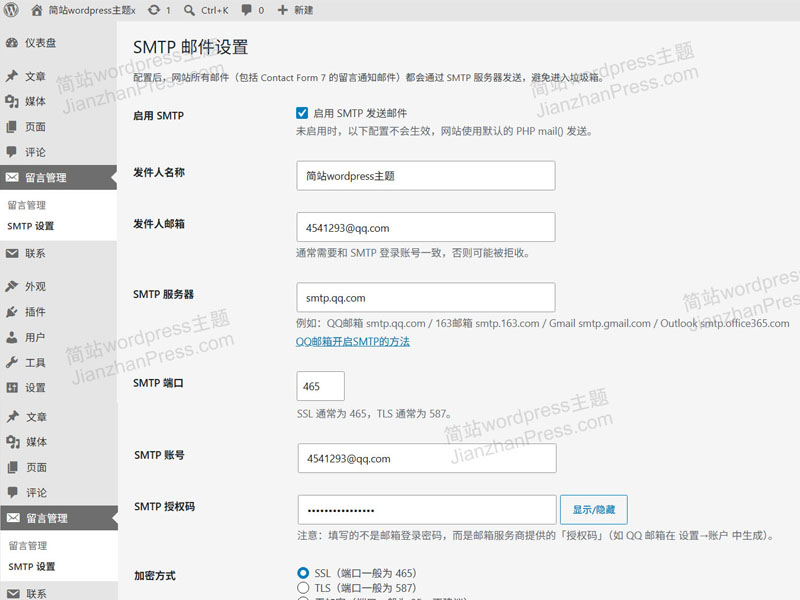Click the hint 未启用时，以下配置不会生效
The width and height of the screenshot is (800, 600).
[x=444, y=132]
